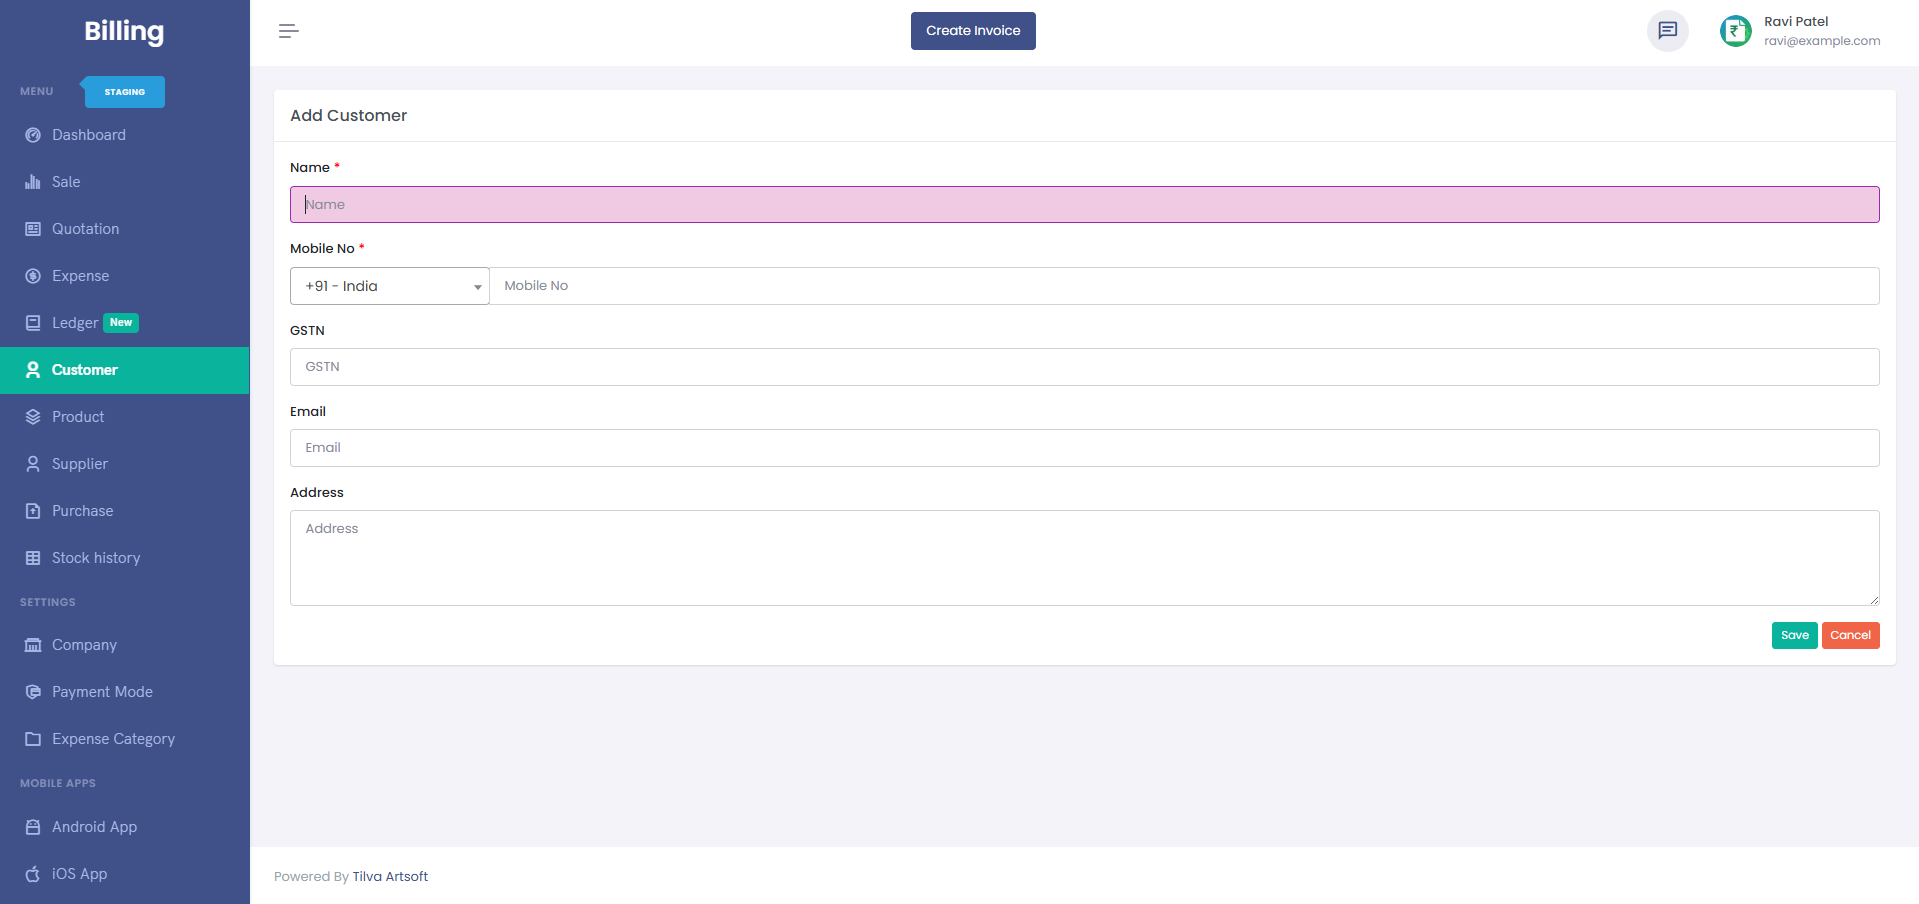Open the Stock history menu item

pos(95,557)
